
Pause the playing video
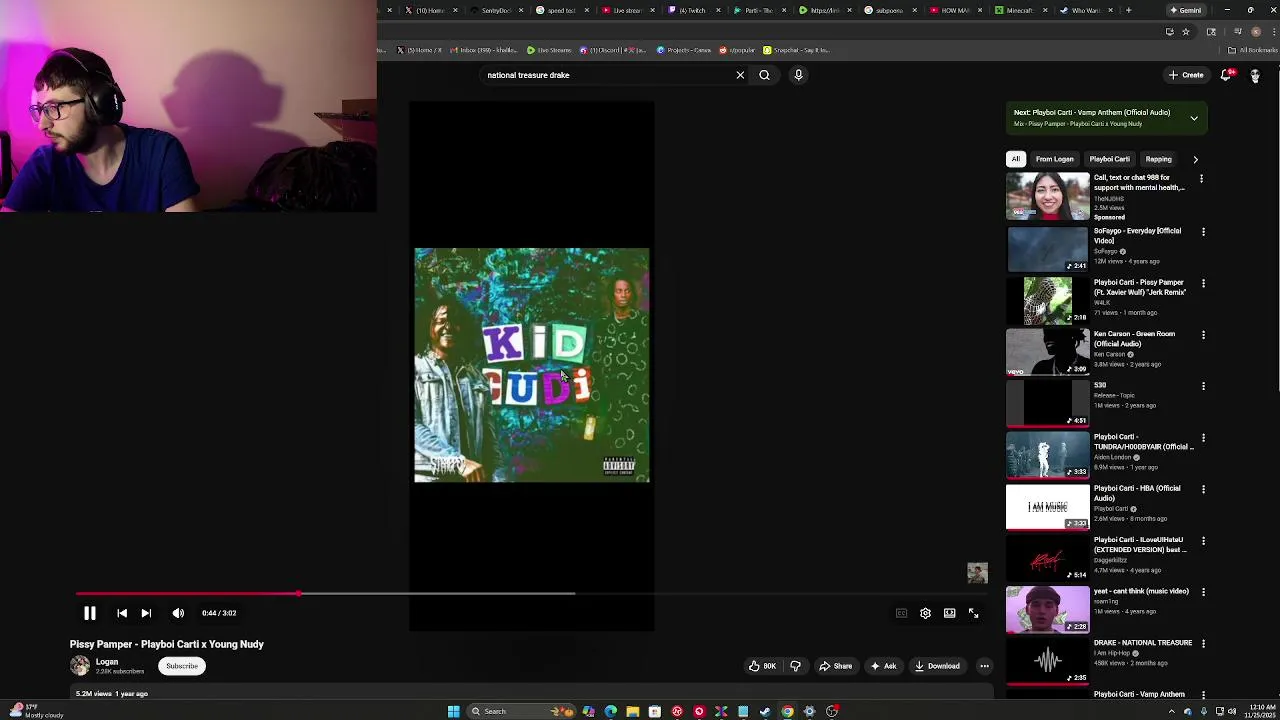click(89, 613)
